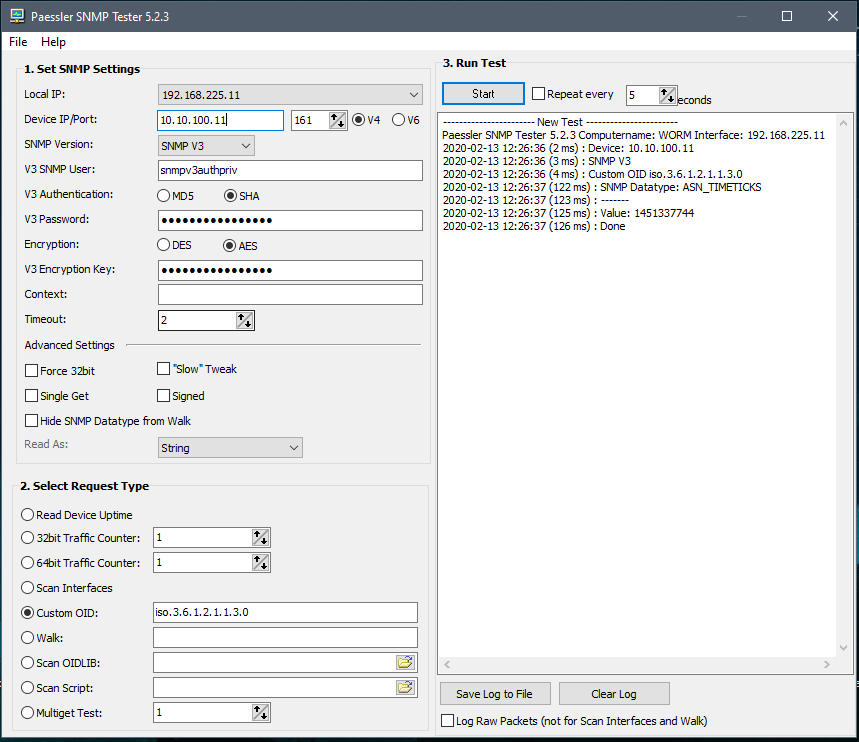This screenshot has width=859, height=742.
Task: Click the Scan OIDLIB path field
Action: click(x=274, y=663)
